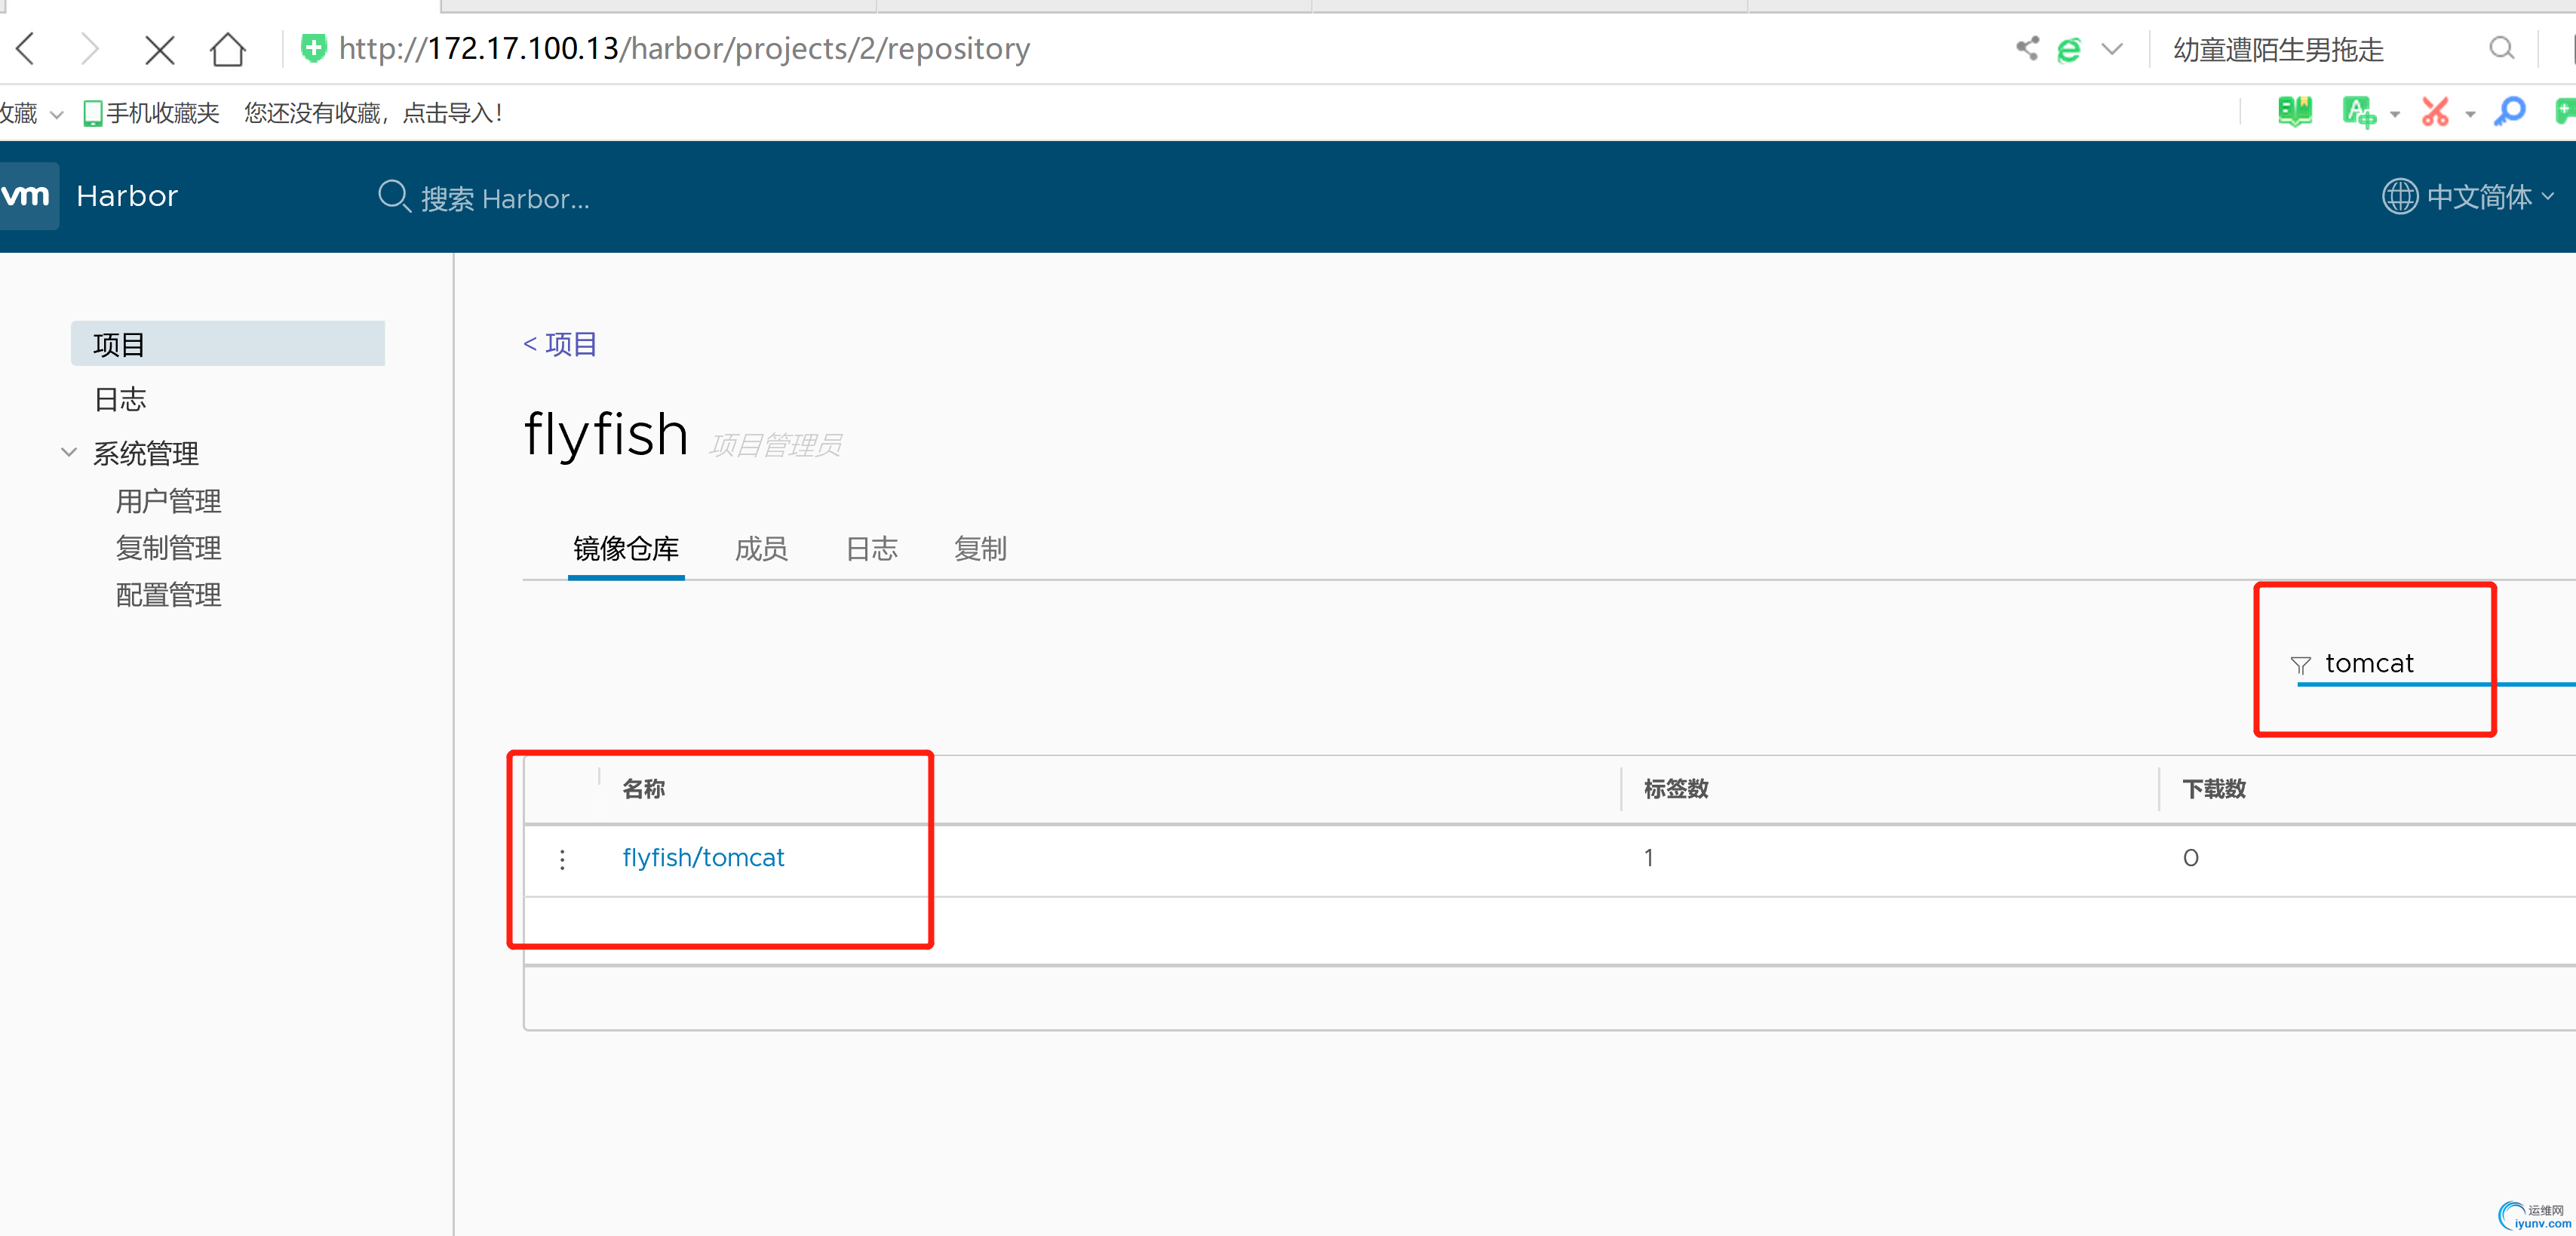
Task: Click the translate extension icon
Action: (x=2358, y=112)
